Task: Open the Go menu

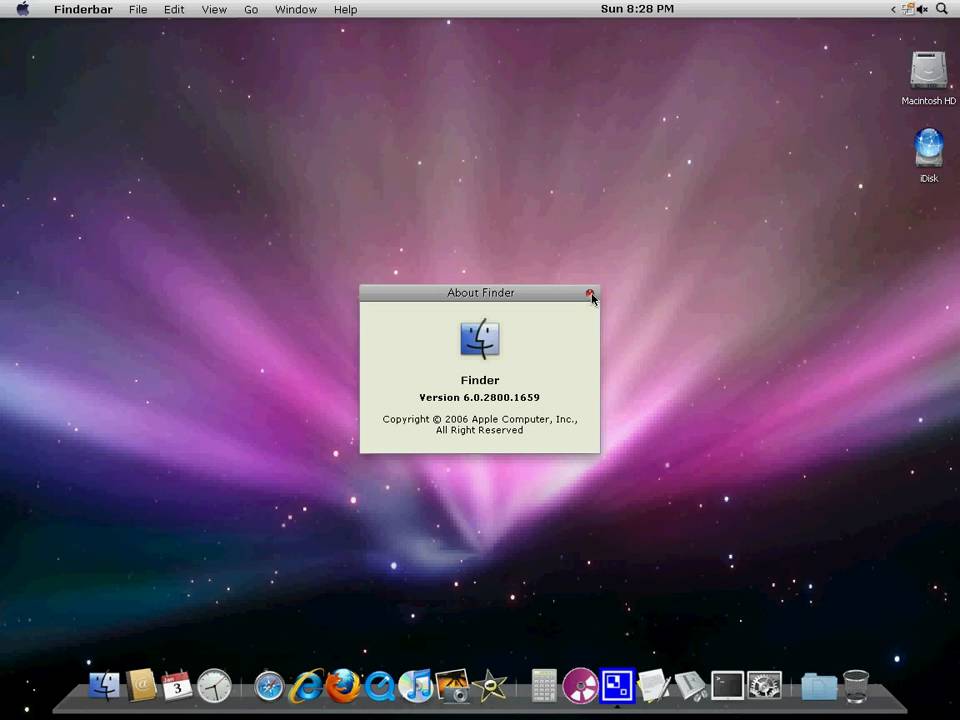Action: coord(251,9)
